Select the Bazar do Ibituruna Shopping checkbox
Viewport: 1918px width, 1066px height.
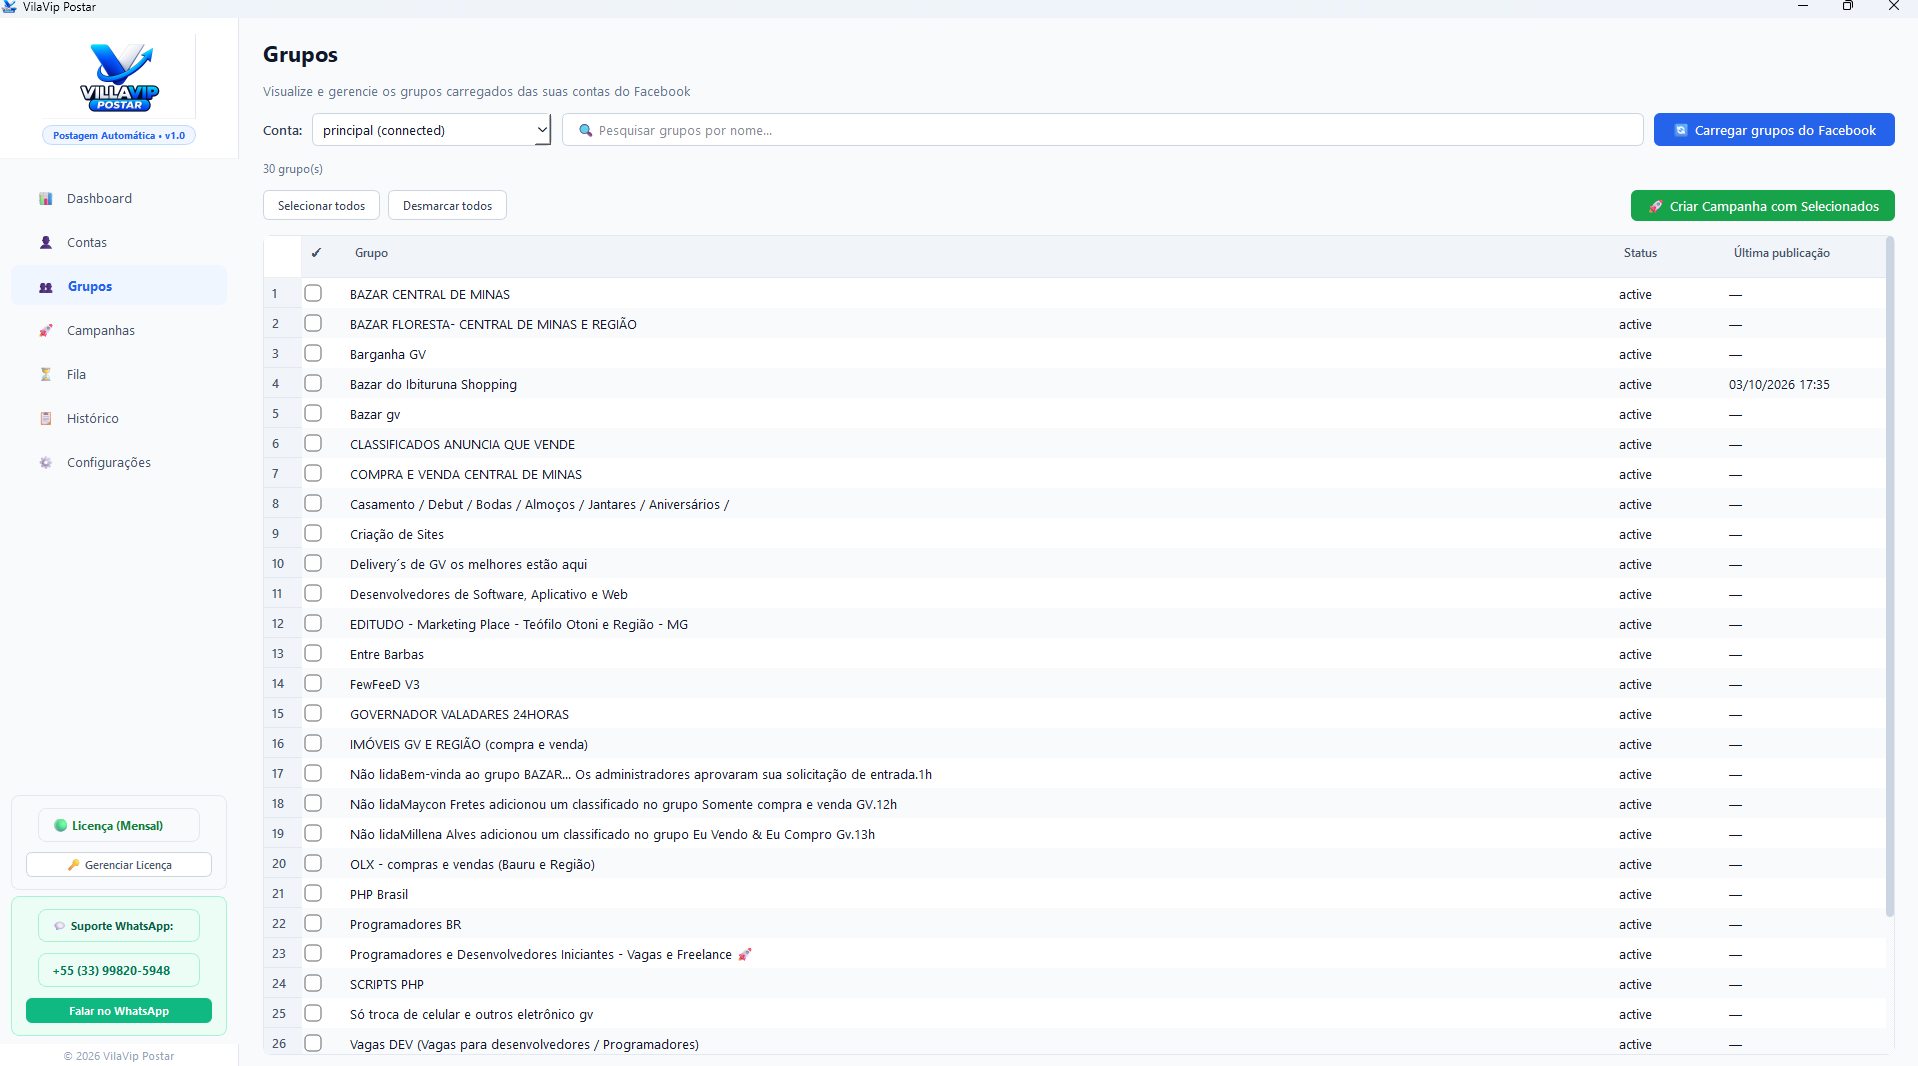[x=313, y=383]
